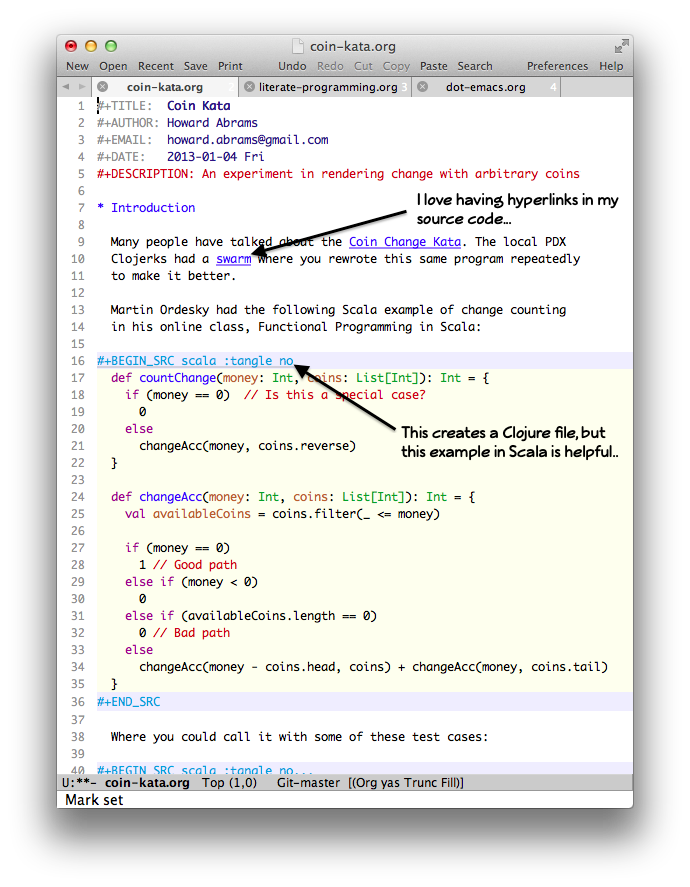
Task: Close the coin-kata.org tab
Action: [x=102, y=87]
